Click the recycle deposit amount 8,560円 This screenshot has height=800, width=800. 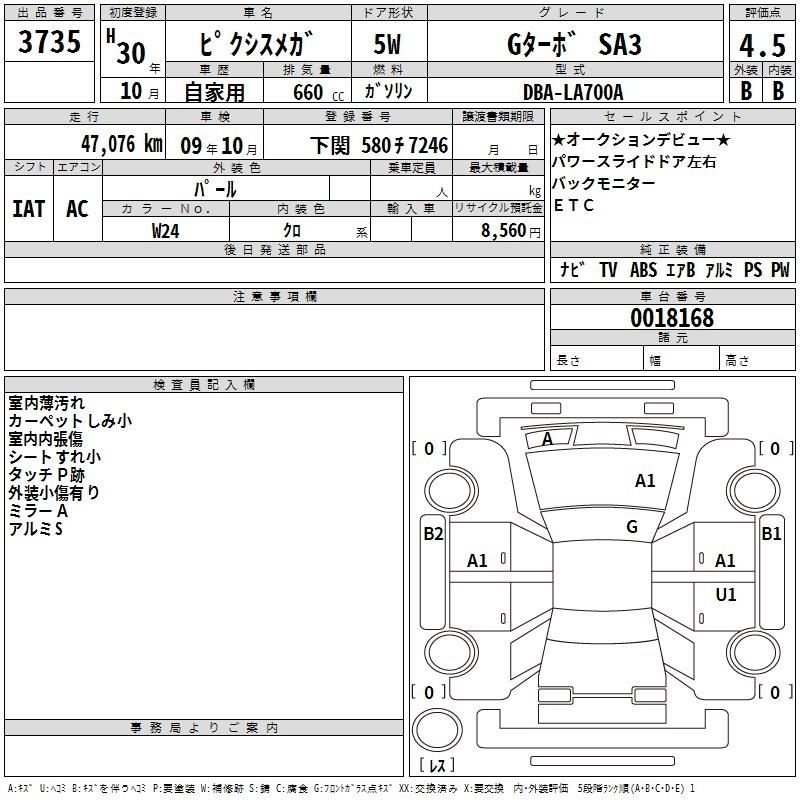(499, 230)
